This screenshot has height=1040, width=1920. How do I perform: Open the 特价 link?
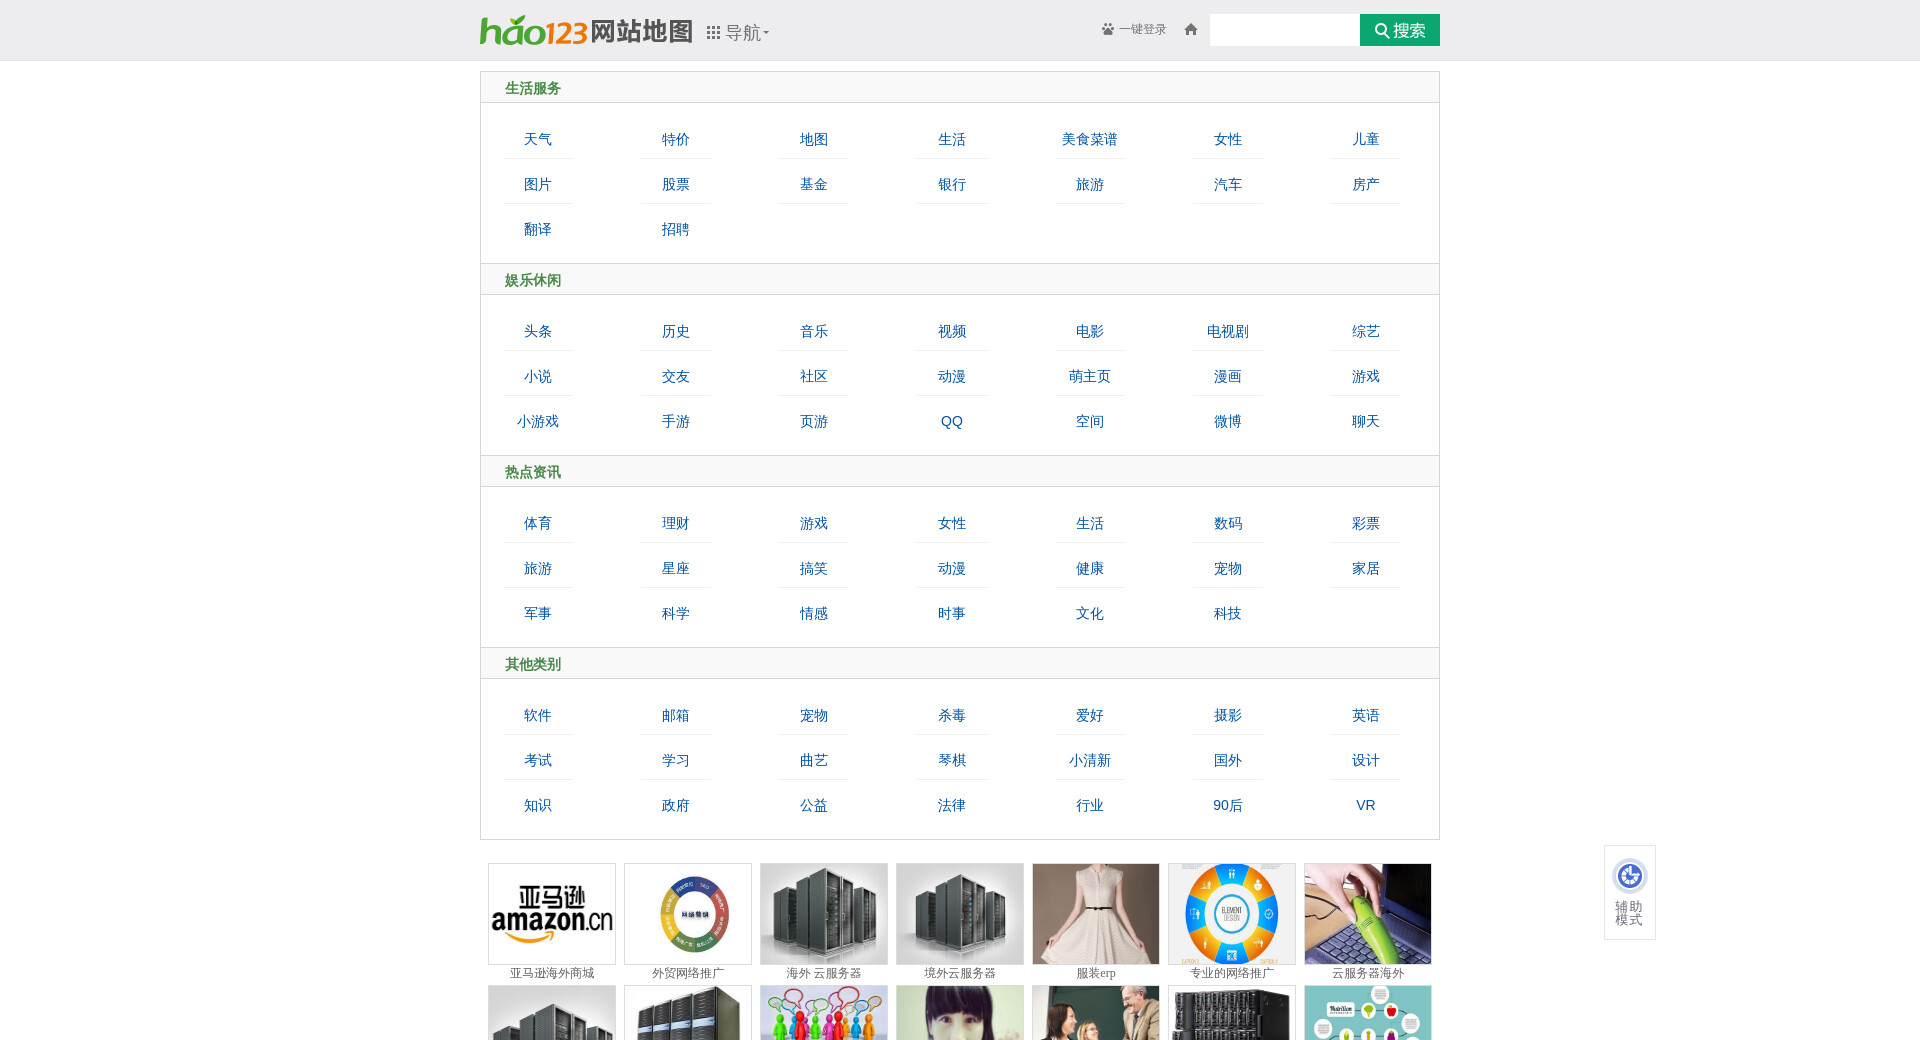tap(676, 140)
